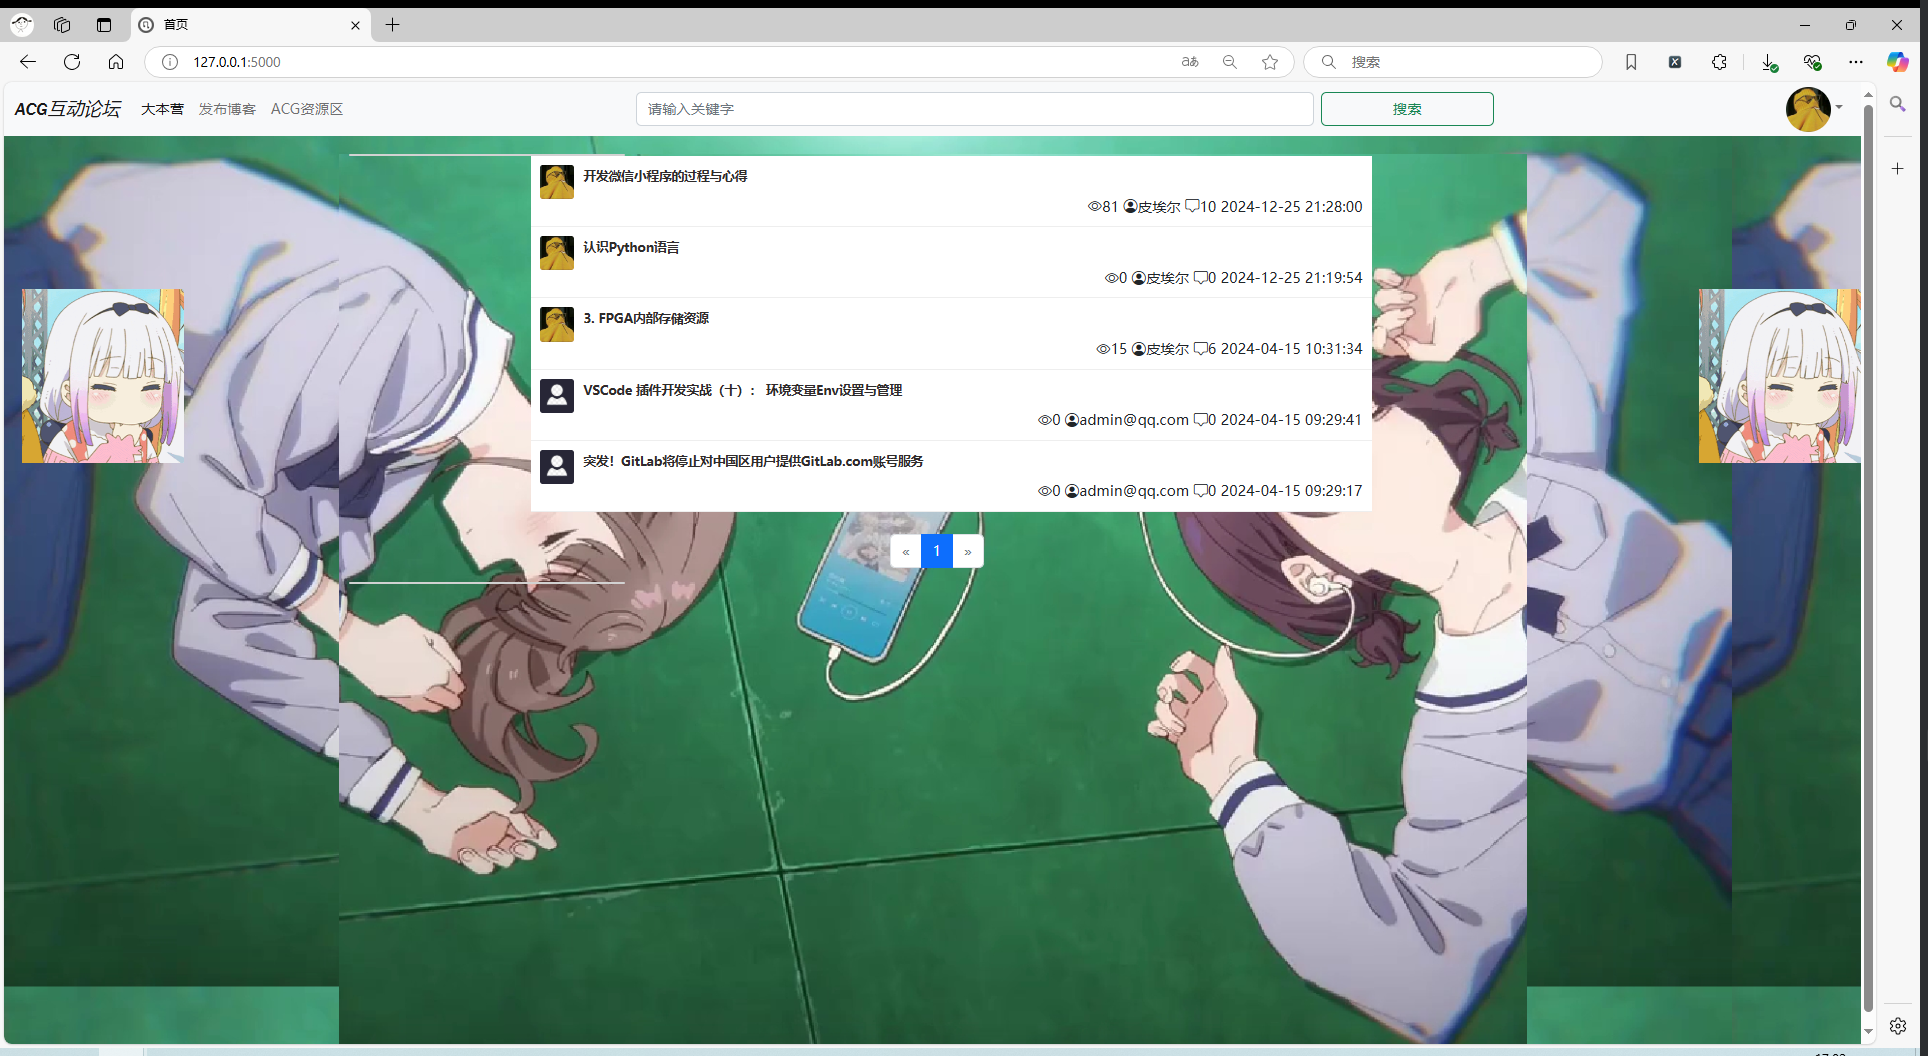Expand the user avatar dropdown

(1814, 109)
